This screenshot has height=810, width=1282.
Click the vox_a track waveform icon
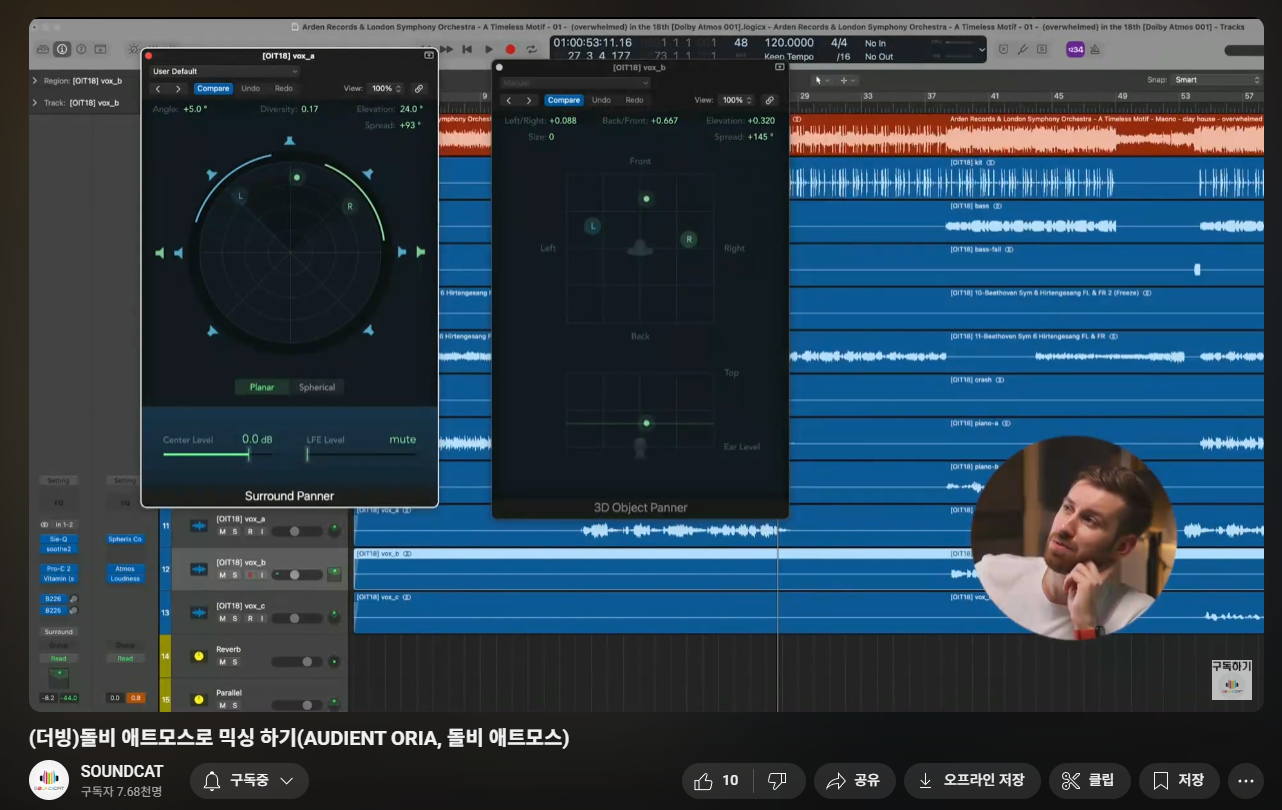[198, 525]
